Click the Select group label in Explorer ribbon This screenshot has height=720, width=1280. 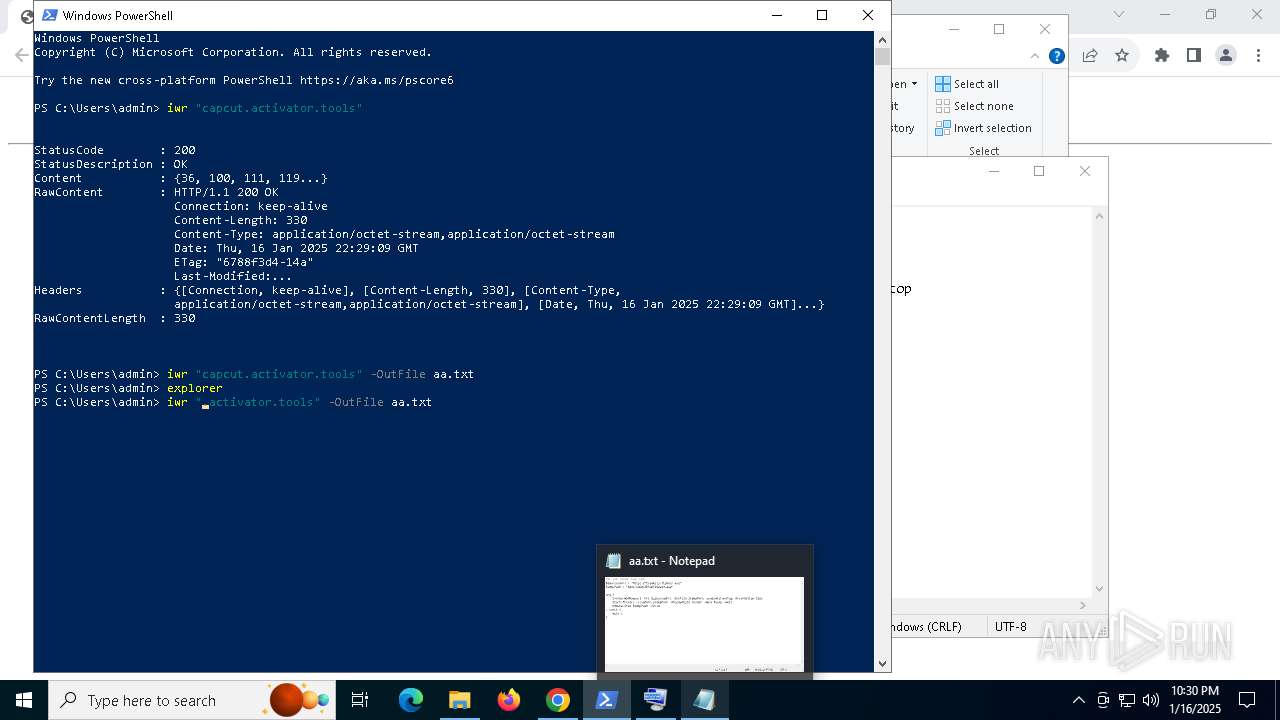[x=983, y=151]
